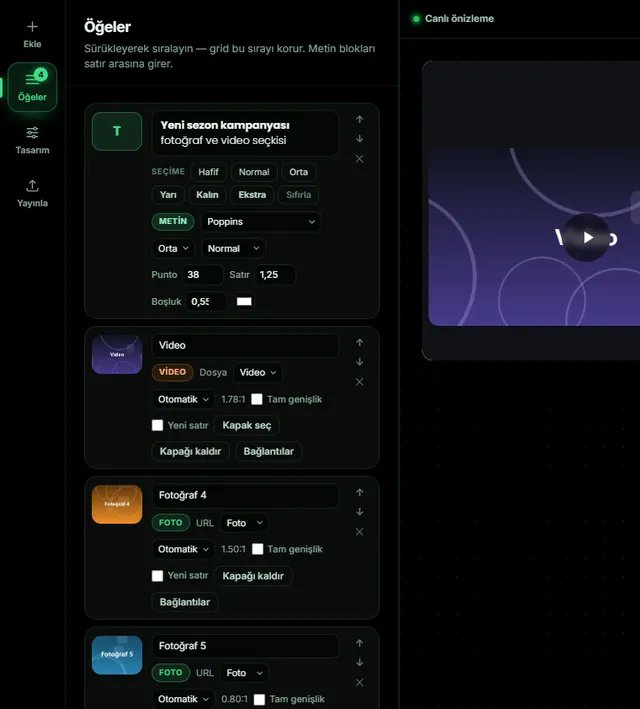The width and height of the screenshot is (640, 709).
Task: Click Kapak seç button
Action: (x=247, y=425)
